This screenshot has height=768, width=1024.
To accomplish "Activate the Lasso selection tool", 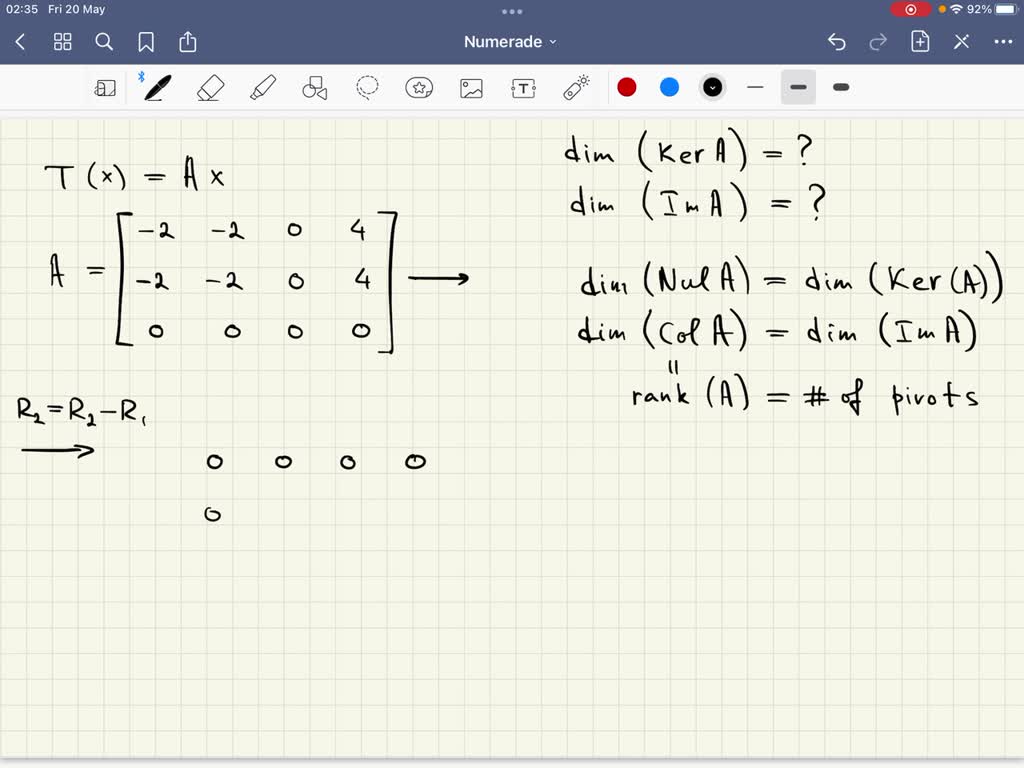I will point(367,88).
